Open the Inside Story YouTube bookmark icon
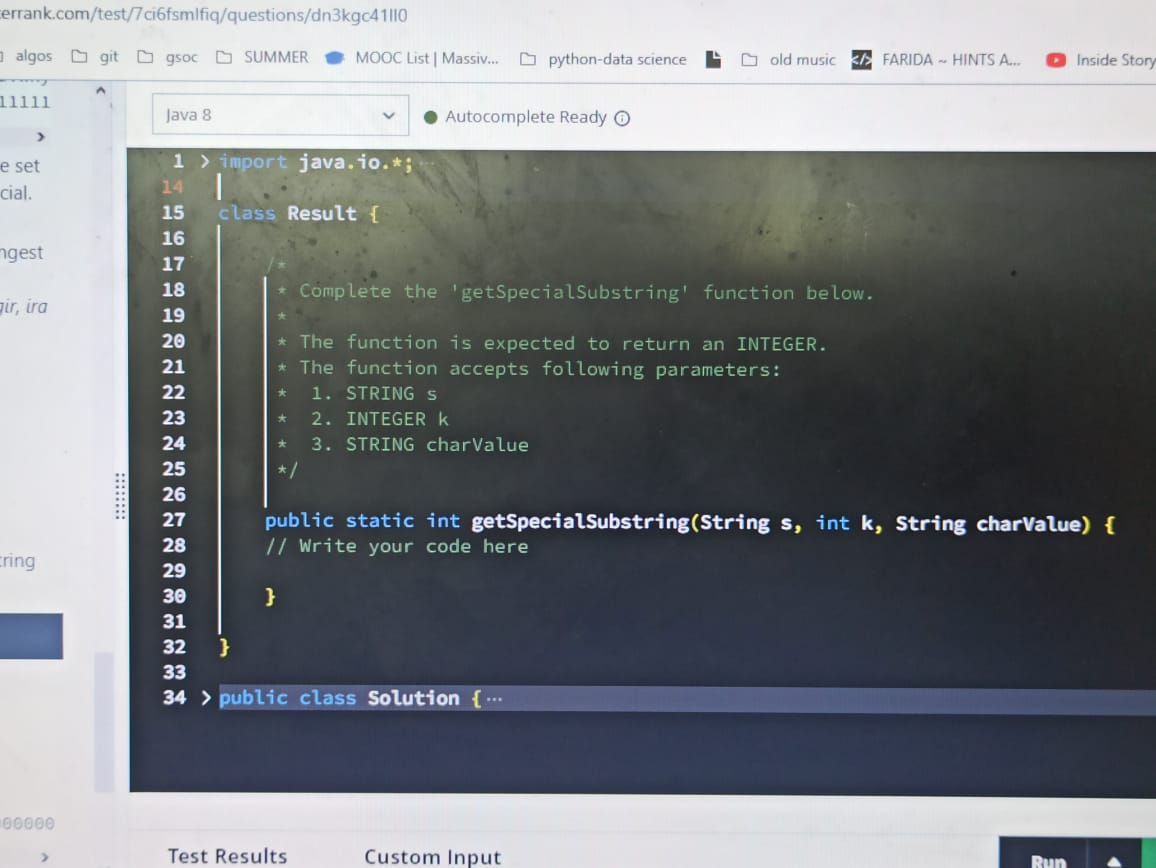This screenshot has height=868, width=1156. (x=1056, y=60)
